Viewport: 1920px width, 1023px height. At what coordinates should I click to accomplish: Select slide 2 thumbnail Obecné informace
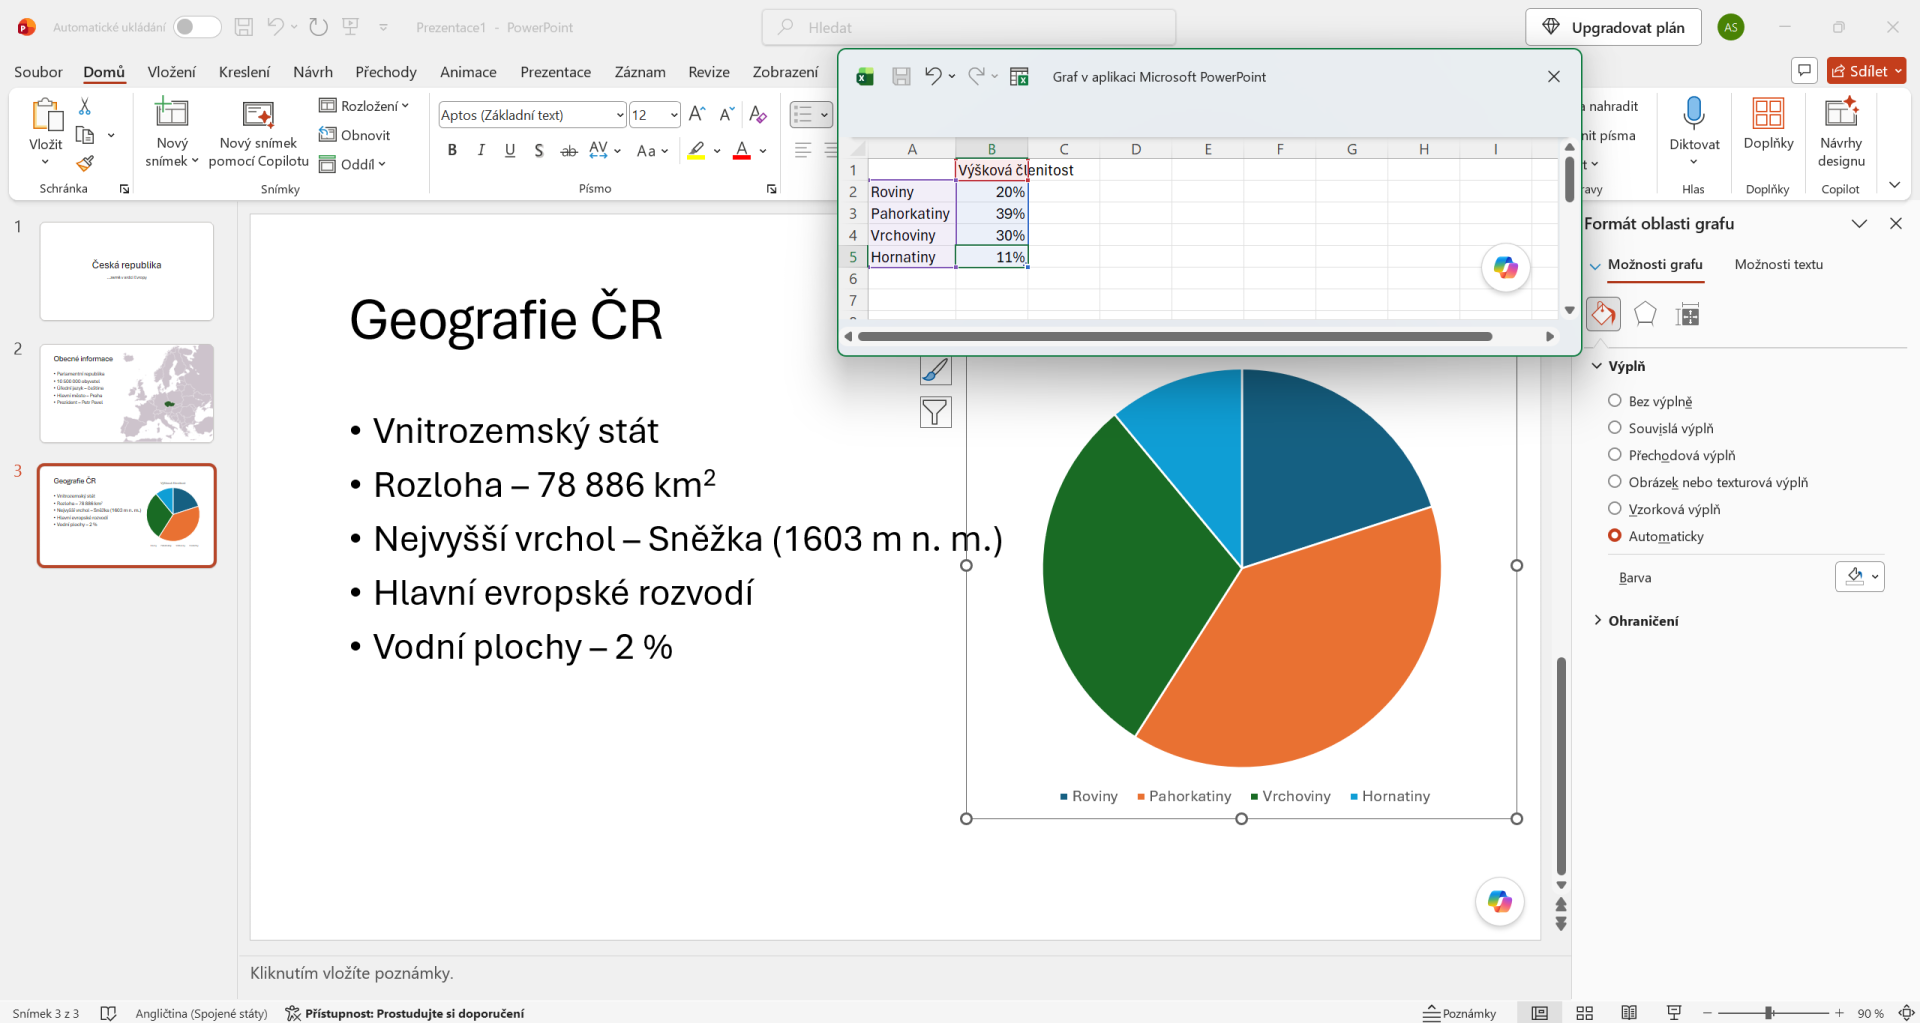pyautogui.click(x=127, y=393)
